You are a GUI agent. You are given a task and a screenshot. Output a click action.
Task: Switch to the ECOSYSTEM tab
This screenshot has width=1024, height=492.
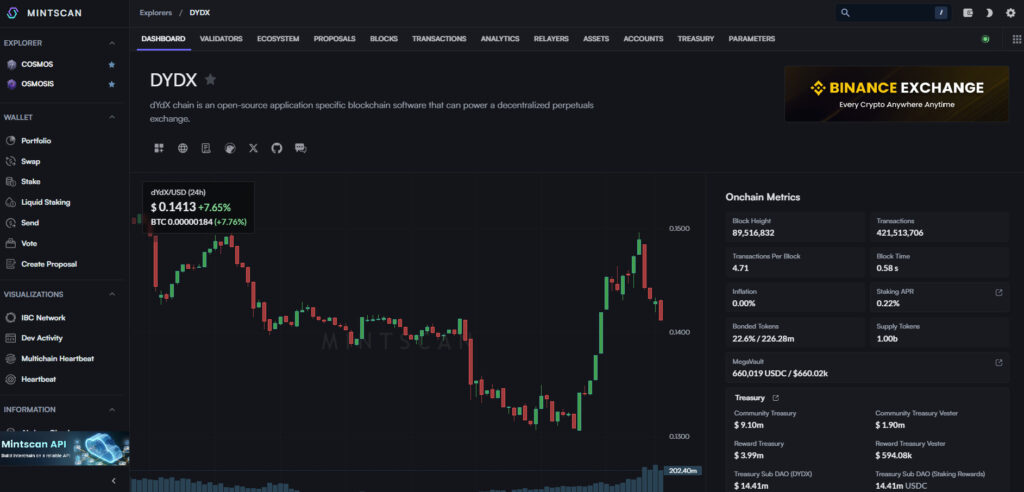278,39
